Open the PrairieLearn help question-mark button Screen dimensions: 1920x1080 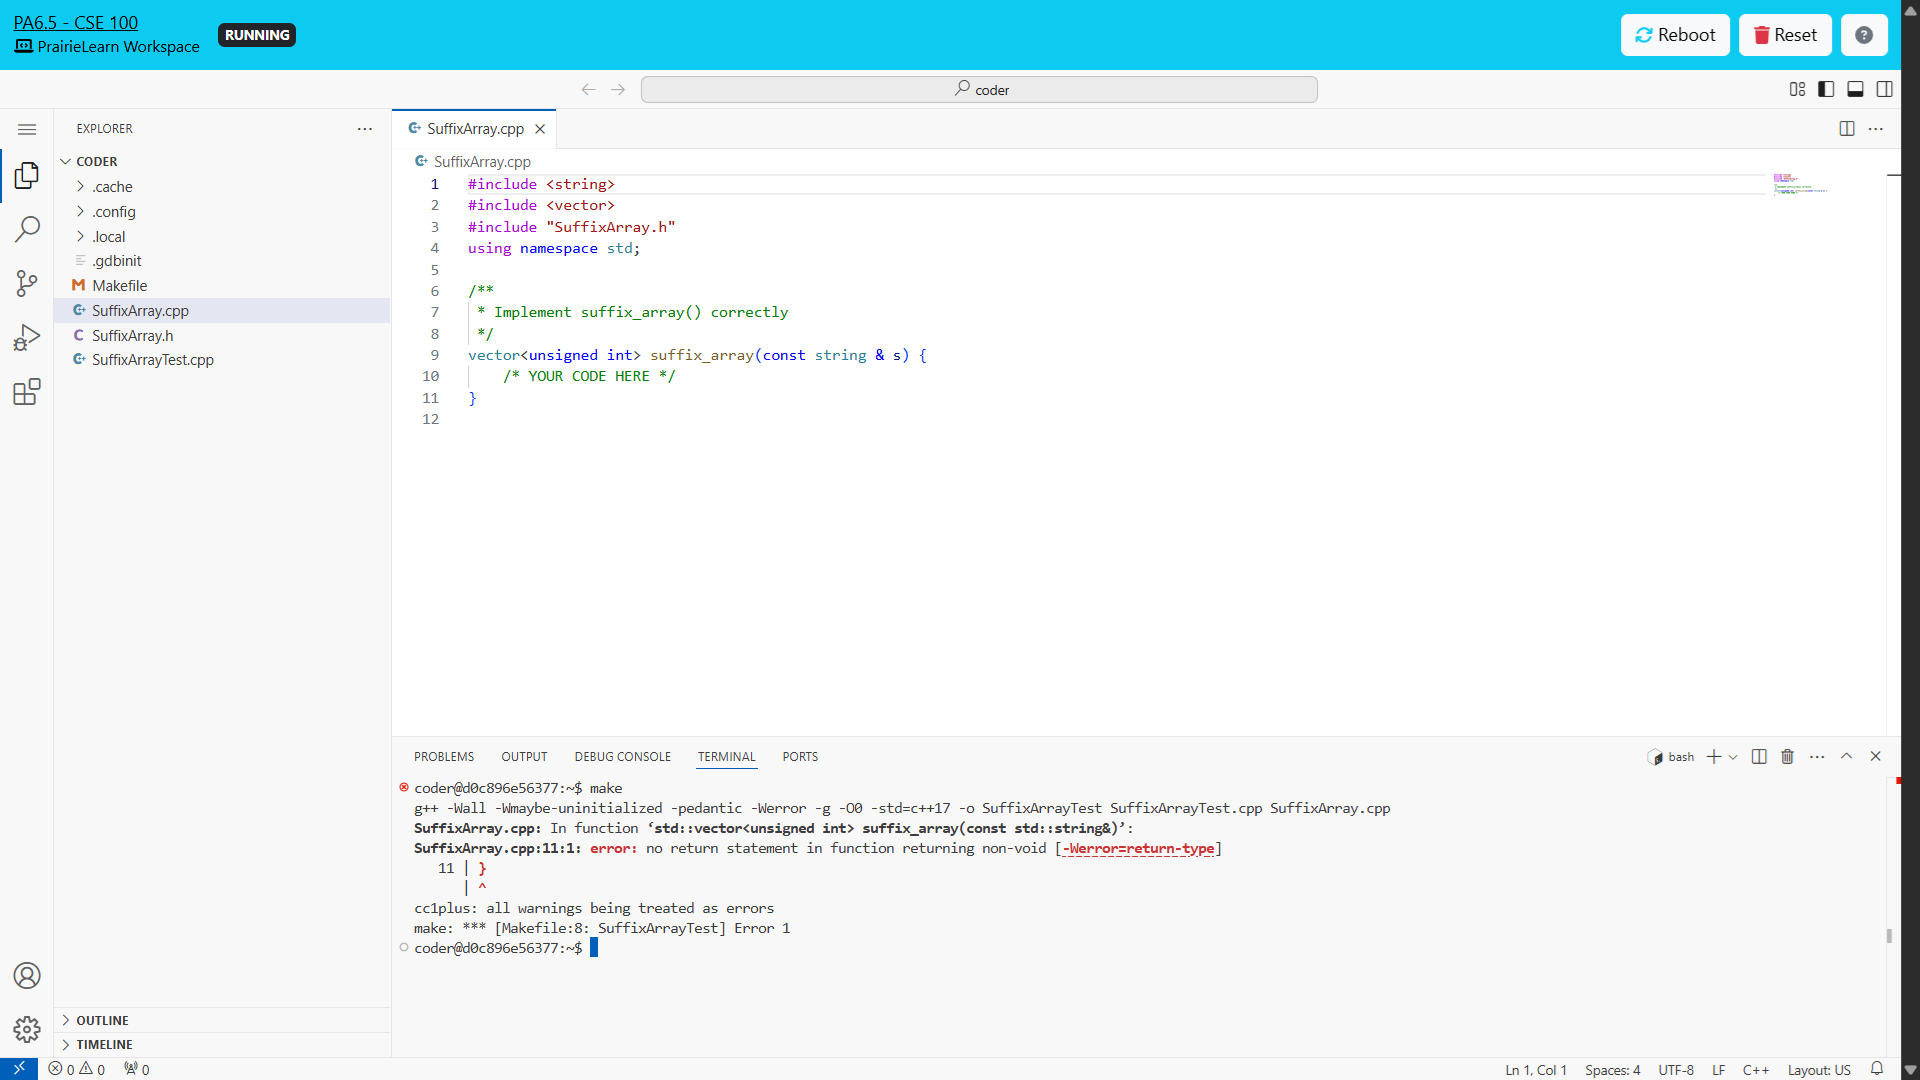coord(1864,35)
